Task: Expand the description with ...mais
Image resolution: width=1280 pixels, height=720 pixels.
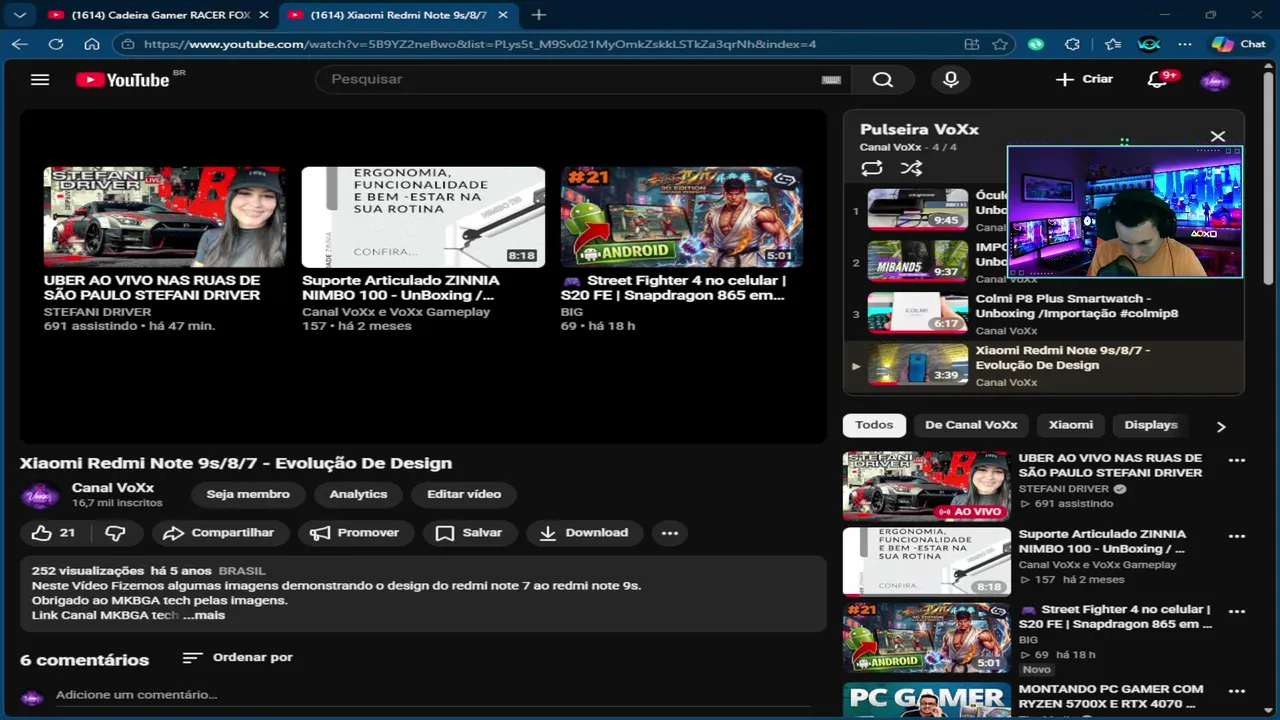Action: (x=204, y=615)
